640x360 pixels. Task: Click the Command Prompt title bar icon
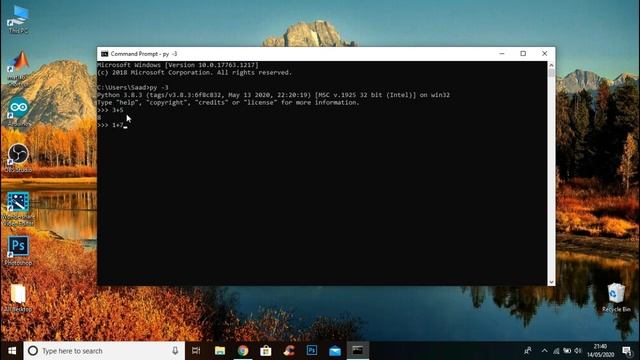coord(104,54)
